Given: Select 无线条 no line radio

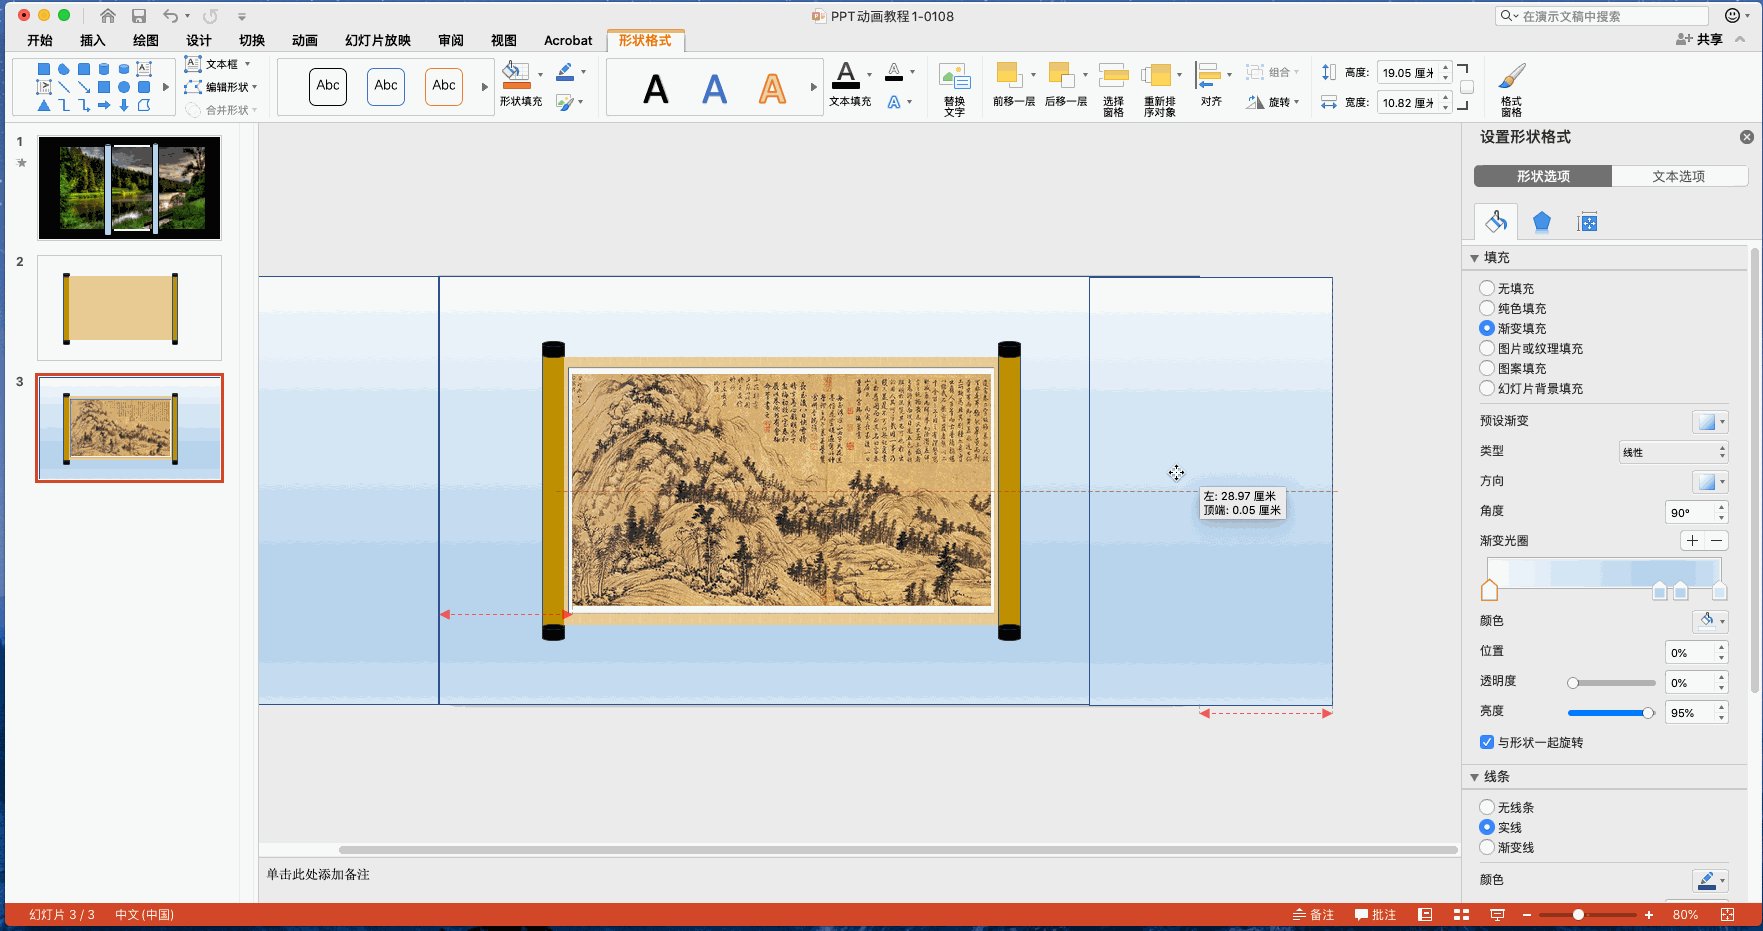Looking at the screenshot, I should (x=1487, y=807).
